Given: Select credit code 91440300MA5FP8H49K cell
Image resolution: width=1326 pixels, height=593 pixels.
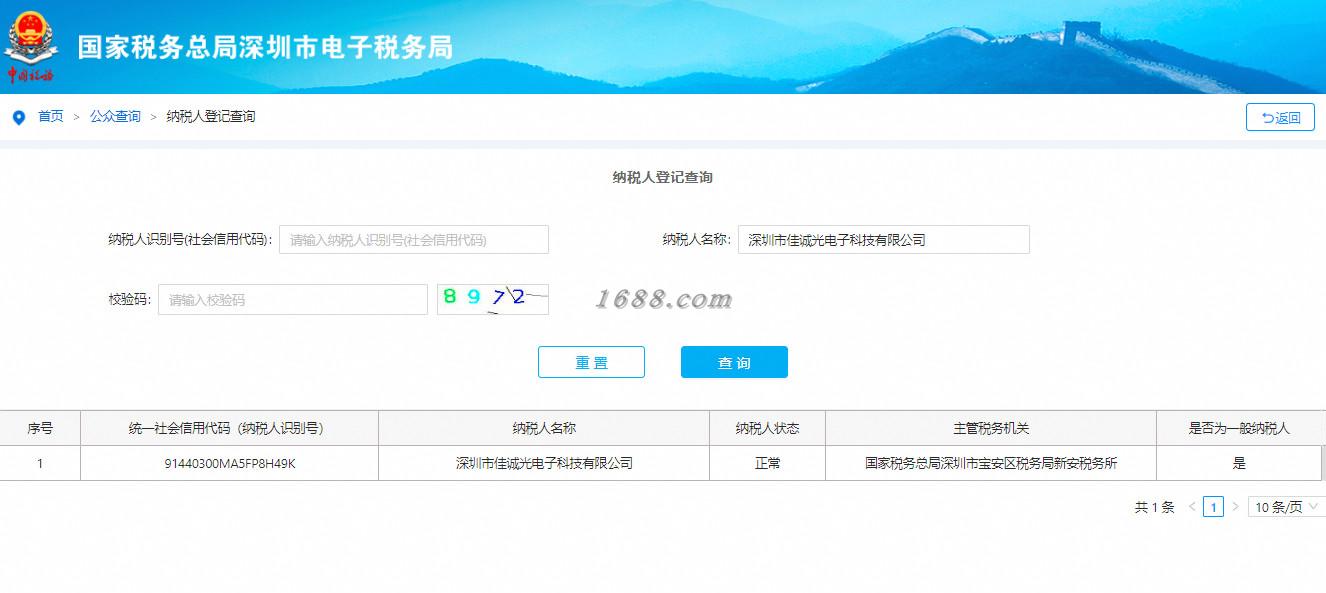Looking at the screenshot, I should click(x=229, y=463).
